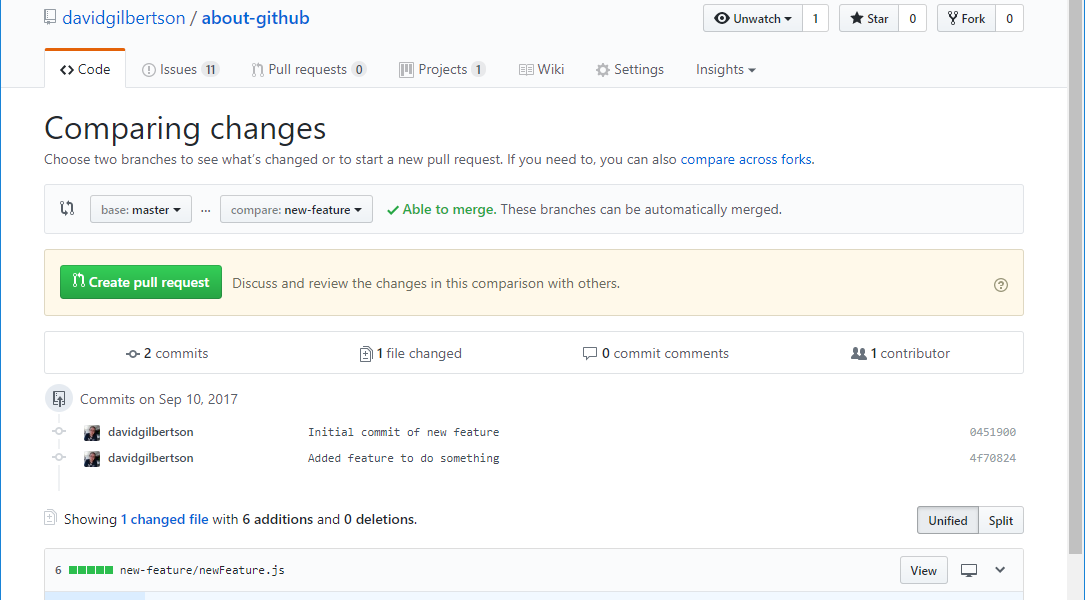Click the Create pull request button
The width and height of the screenshot is (1085, 600).
coord(141,282)
